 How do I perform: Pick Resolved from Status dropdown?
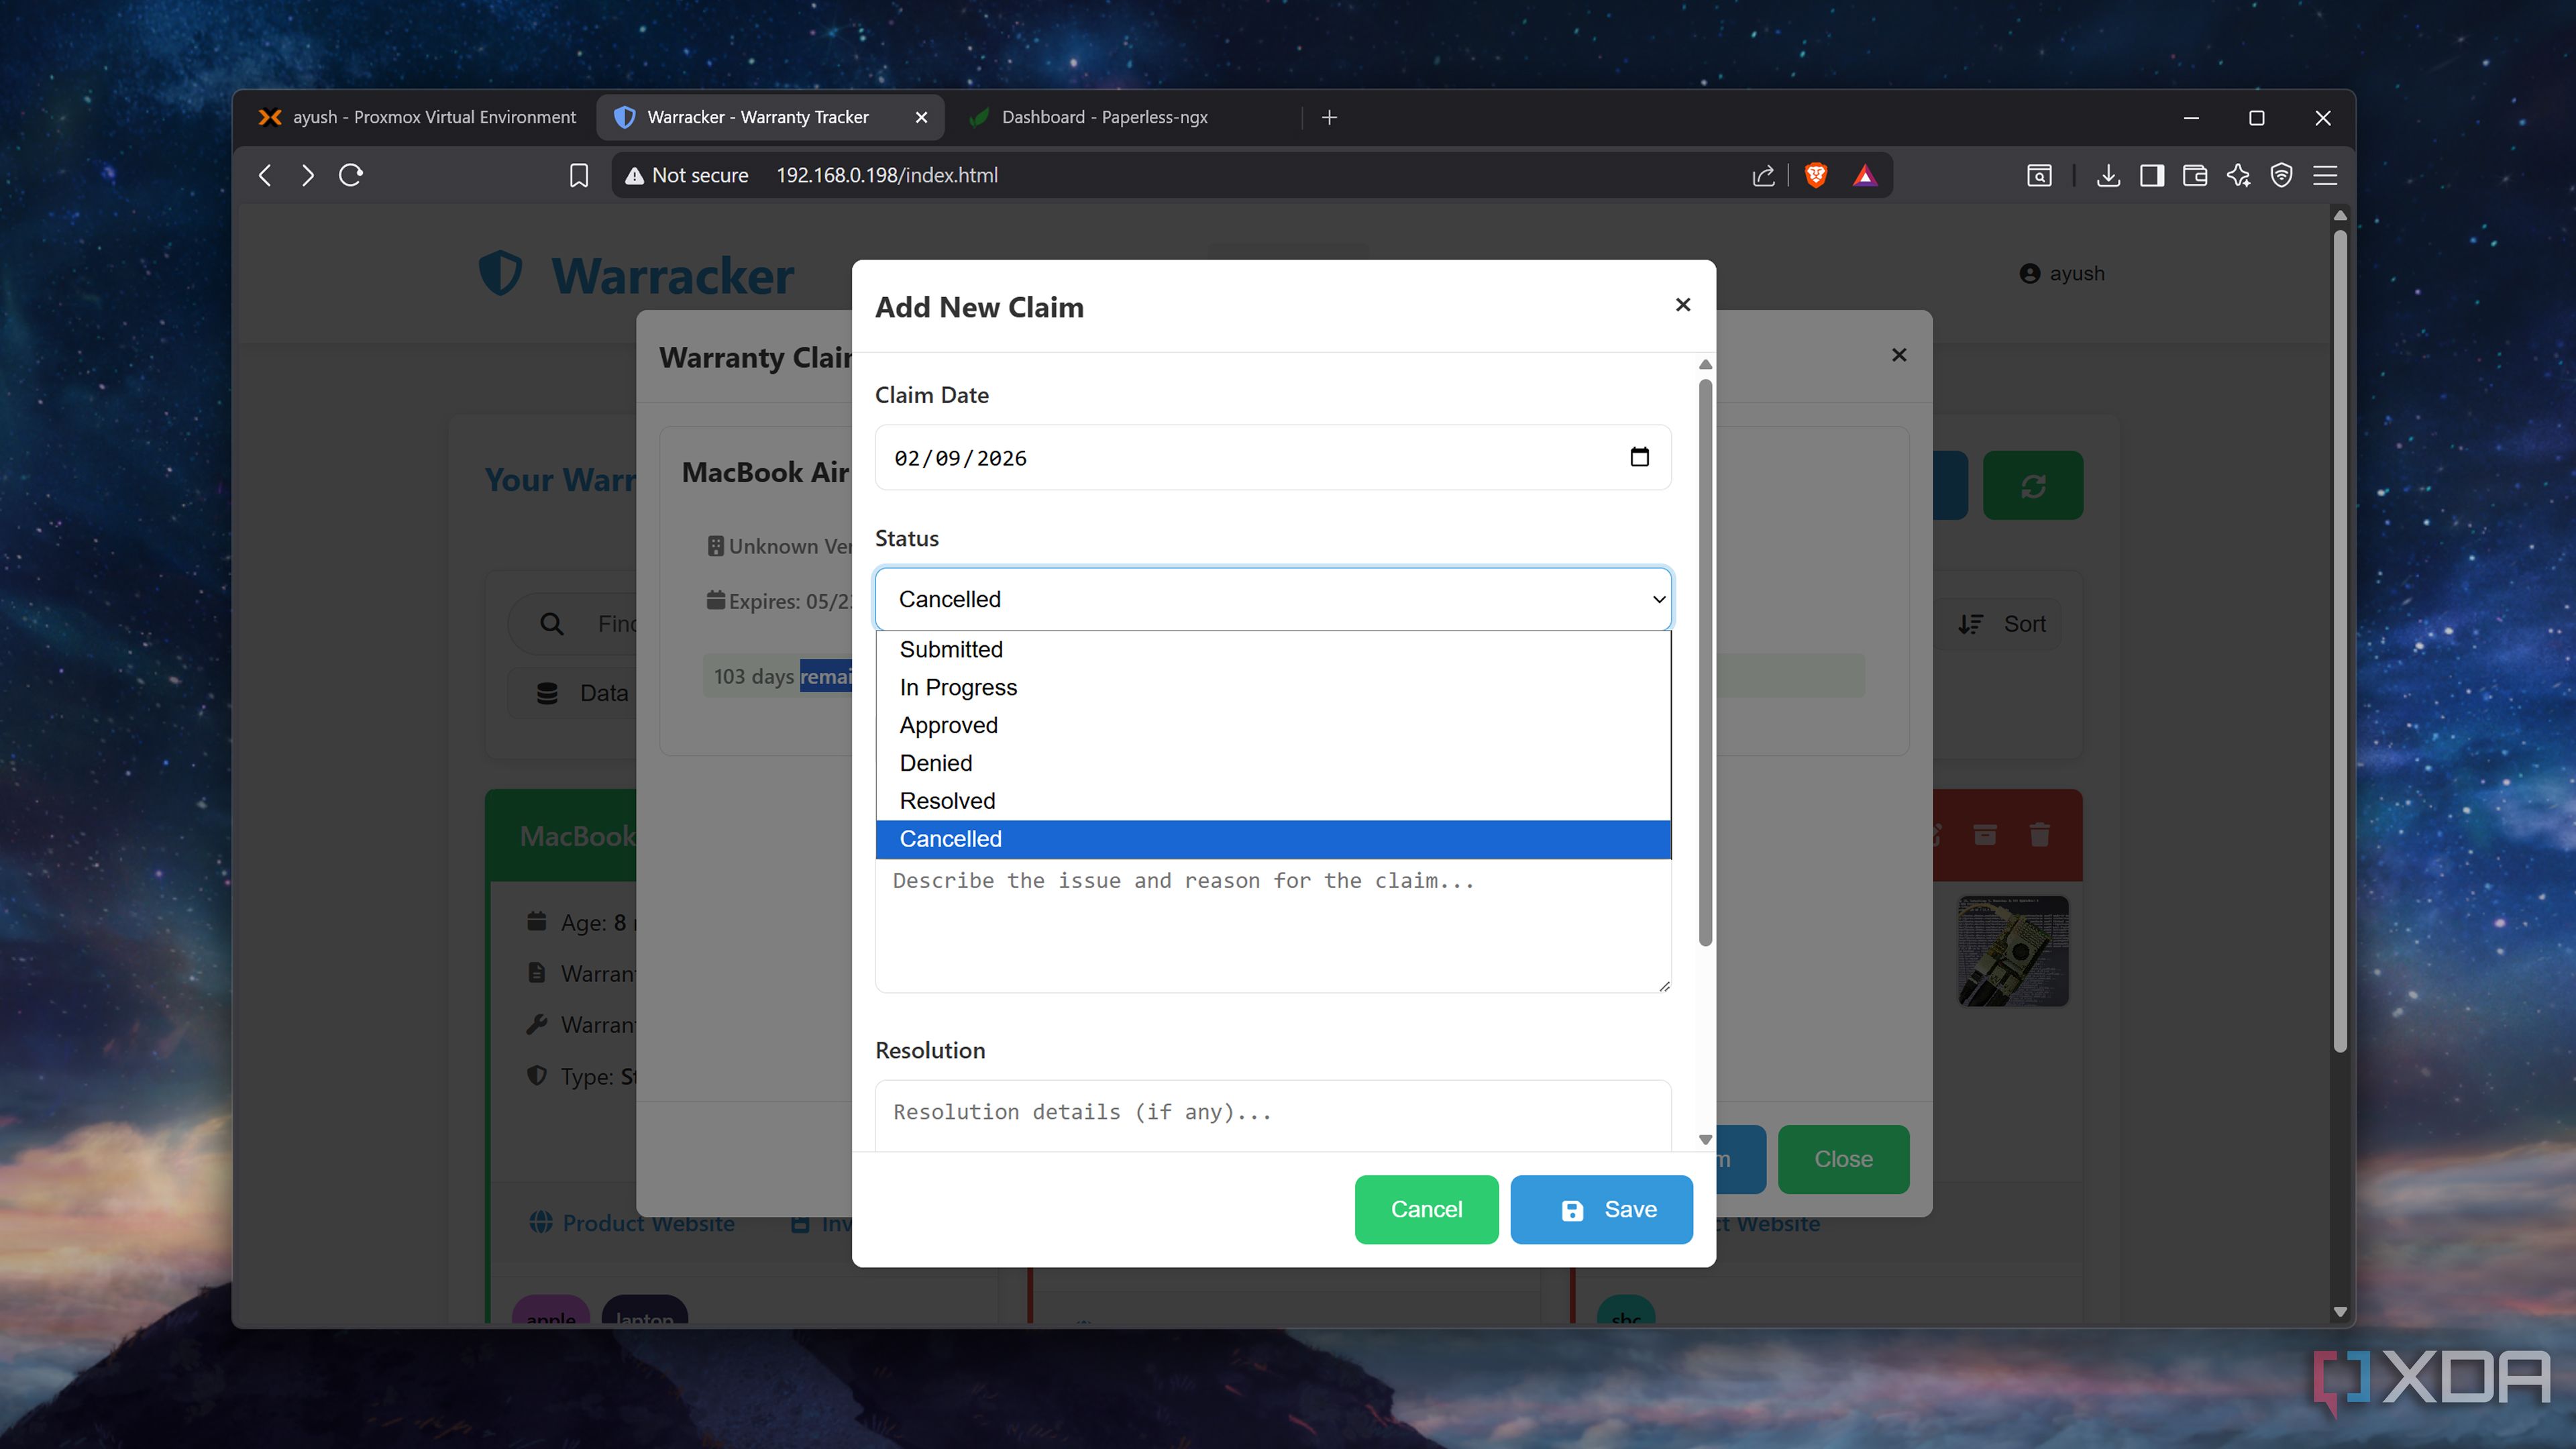tap(1273, 801)
